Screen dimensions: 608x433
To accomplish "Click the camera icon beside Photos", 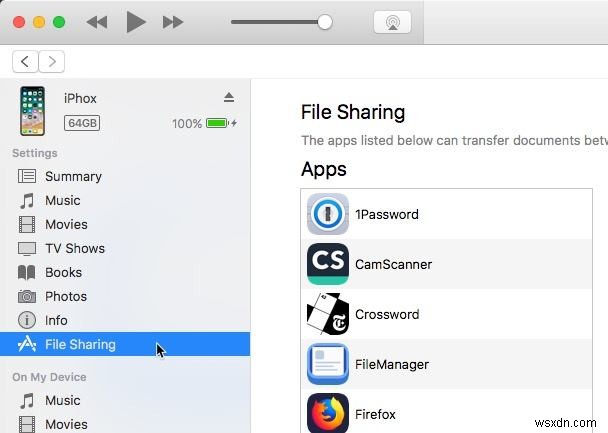I will tap(27, 297).
